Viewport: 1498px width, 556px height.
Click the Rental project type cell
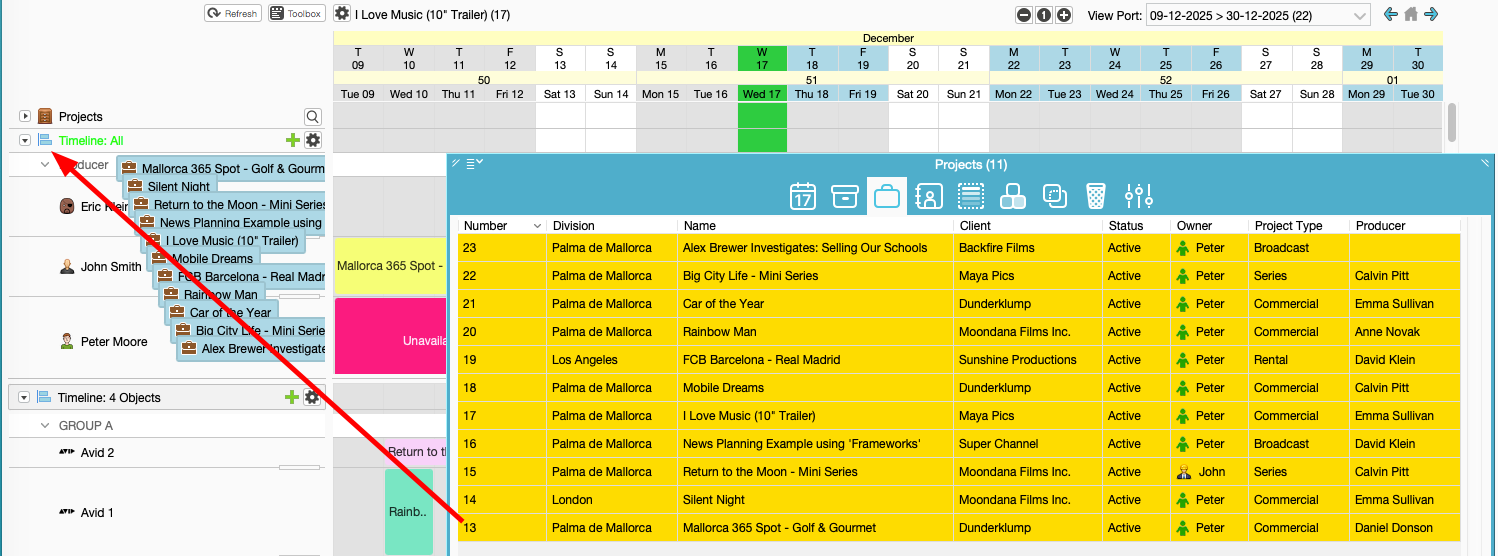1299,360
